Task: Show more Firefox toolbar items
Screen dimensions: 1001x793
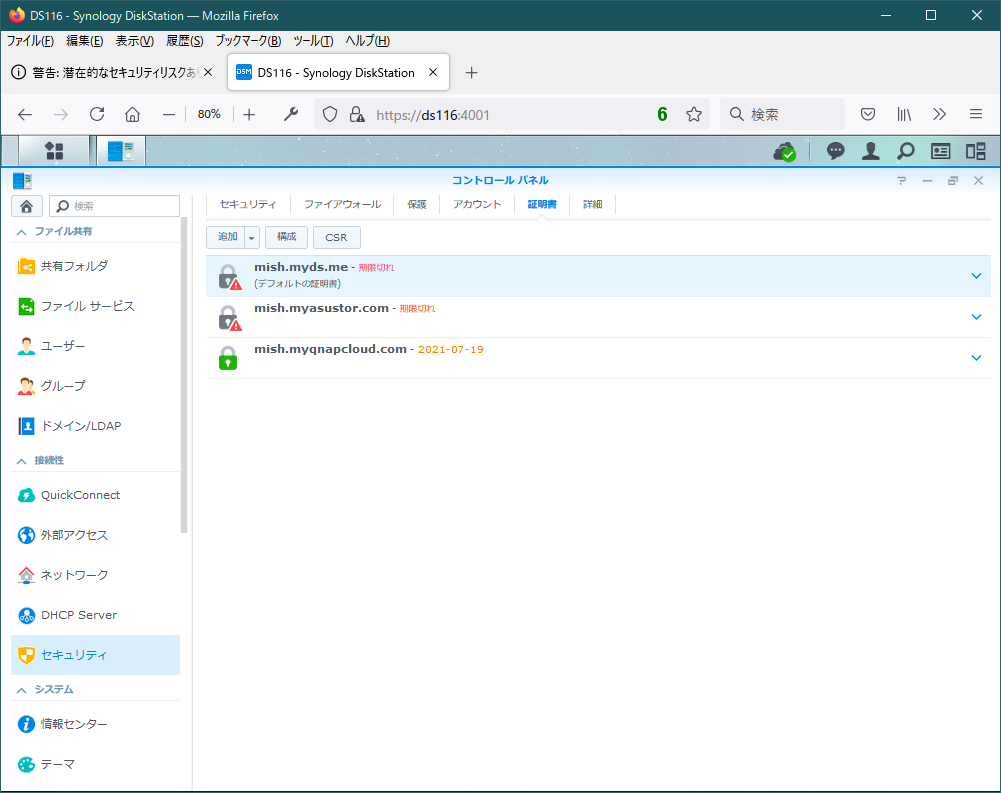Action: click(x=939, y=114)
